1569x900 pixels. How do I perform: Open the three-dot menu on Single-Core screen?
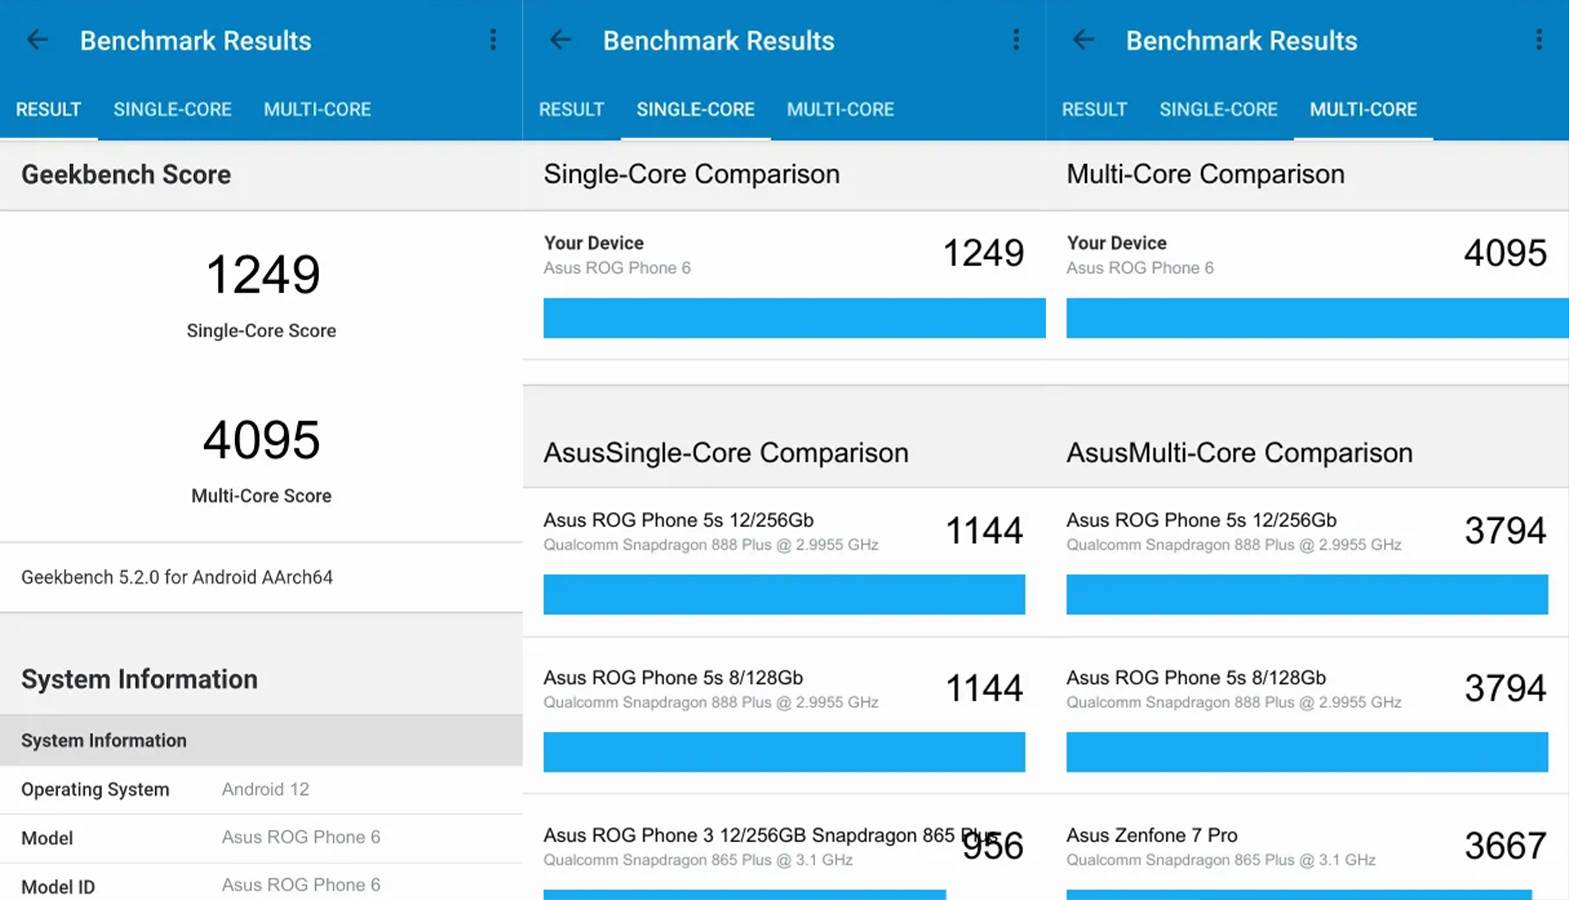pos(1016,38)
